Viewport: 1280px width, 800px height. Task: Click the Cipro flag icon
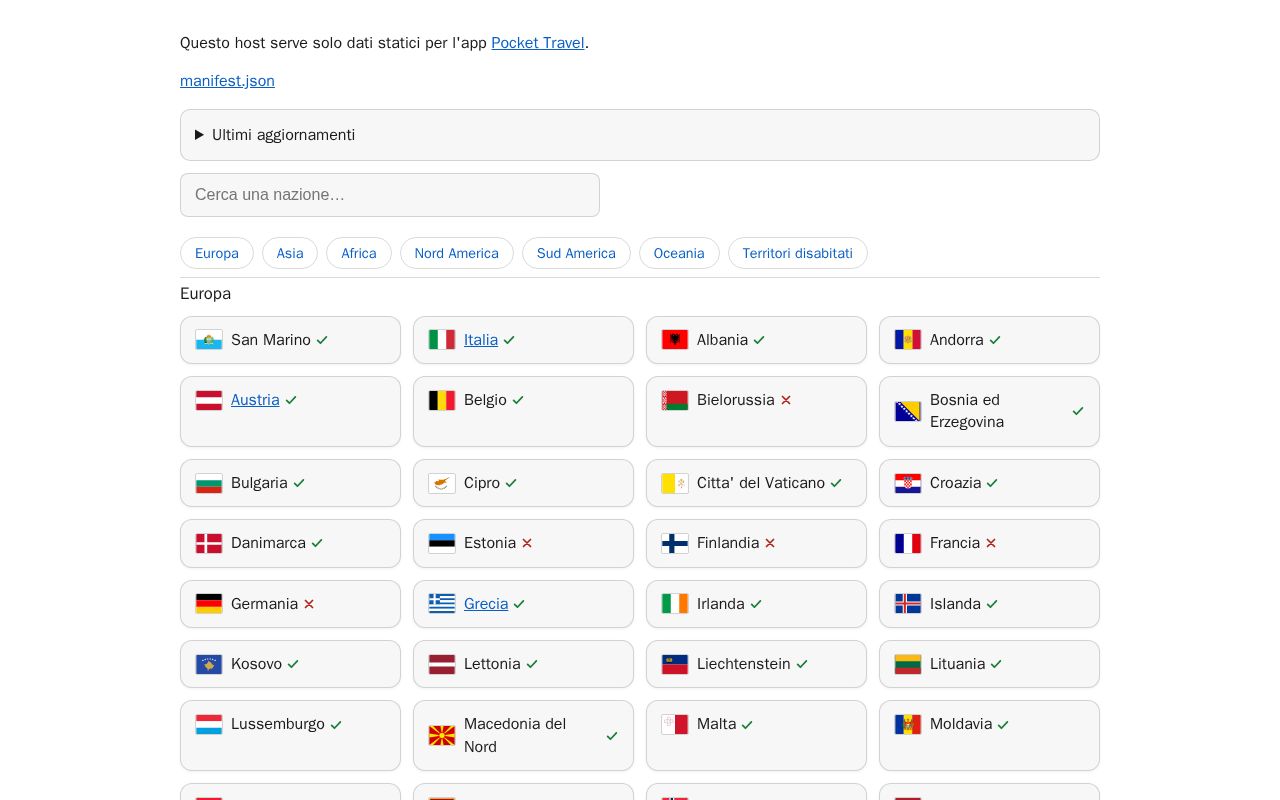(442, 483)
